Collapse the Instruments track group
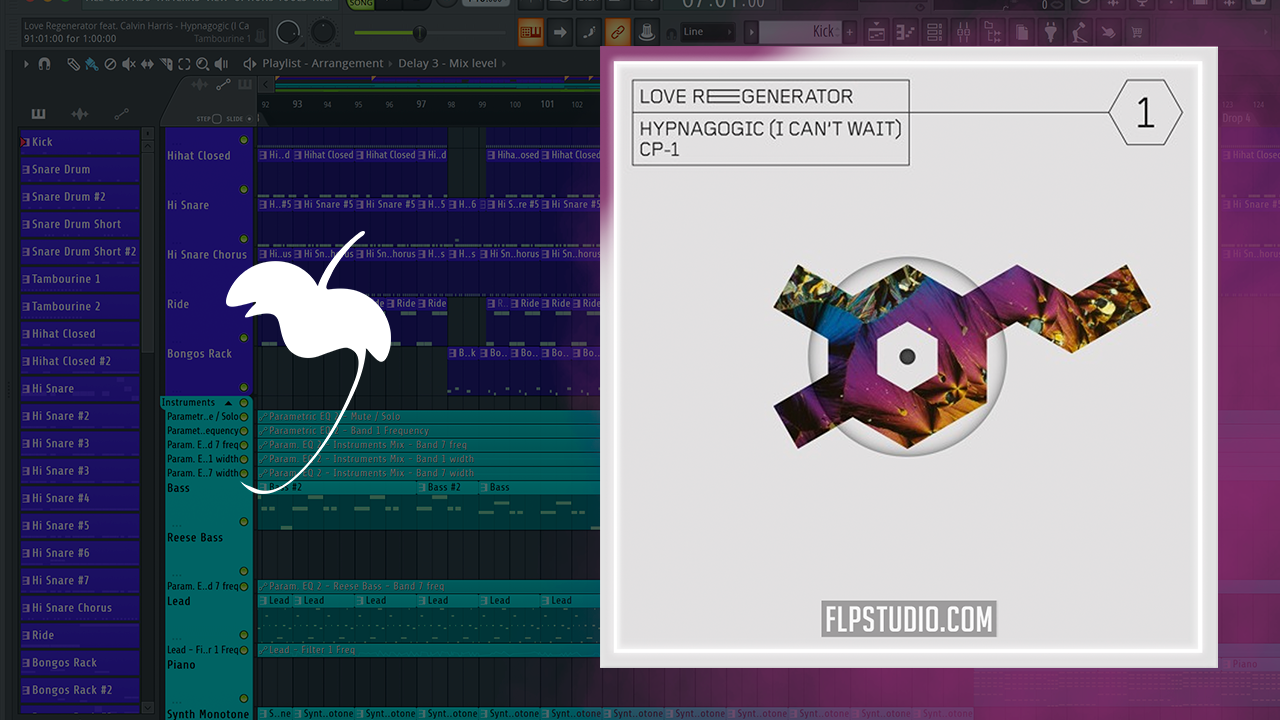Image resolution: width=1280 pixels, height=720 pixels. coord(226,403)
